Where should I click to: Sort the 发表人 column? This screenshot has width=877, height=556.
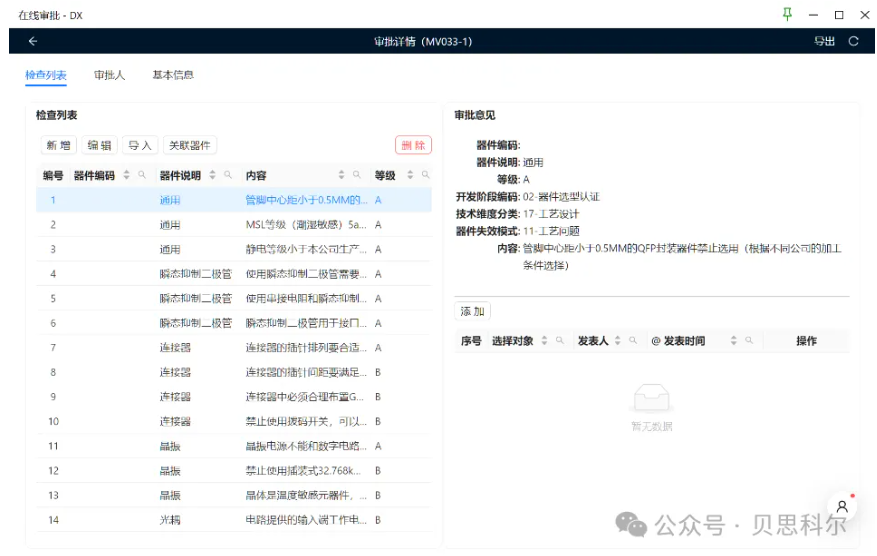tap(617, 341)
